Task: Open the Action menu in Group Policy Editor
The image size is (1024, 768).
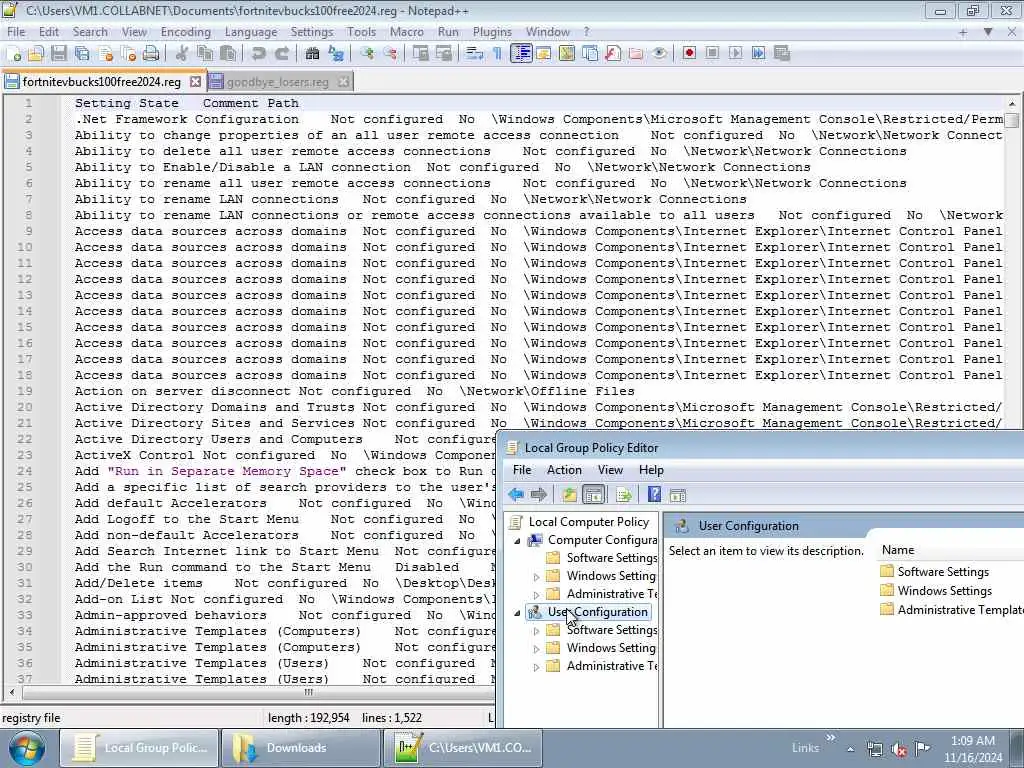Action: (564, 470)
